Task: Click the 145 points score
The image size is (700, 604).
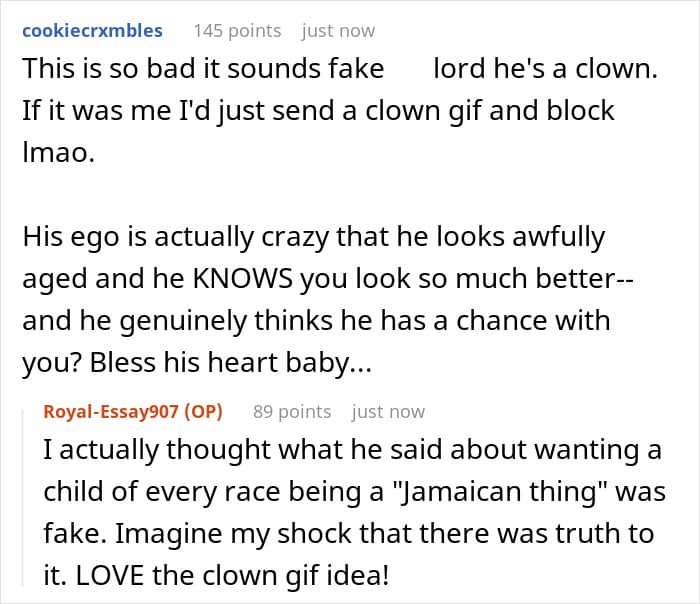Action: pyautogui.click(x=237, y=30)
